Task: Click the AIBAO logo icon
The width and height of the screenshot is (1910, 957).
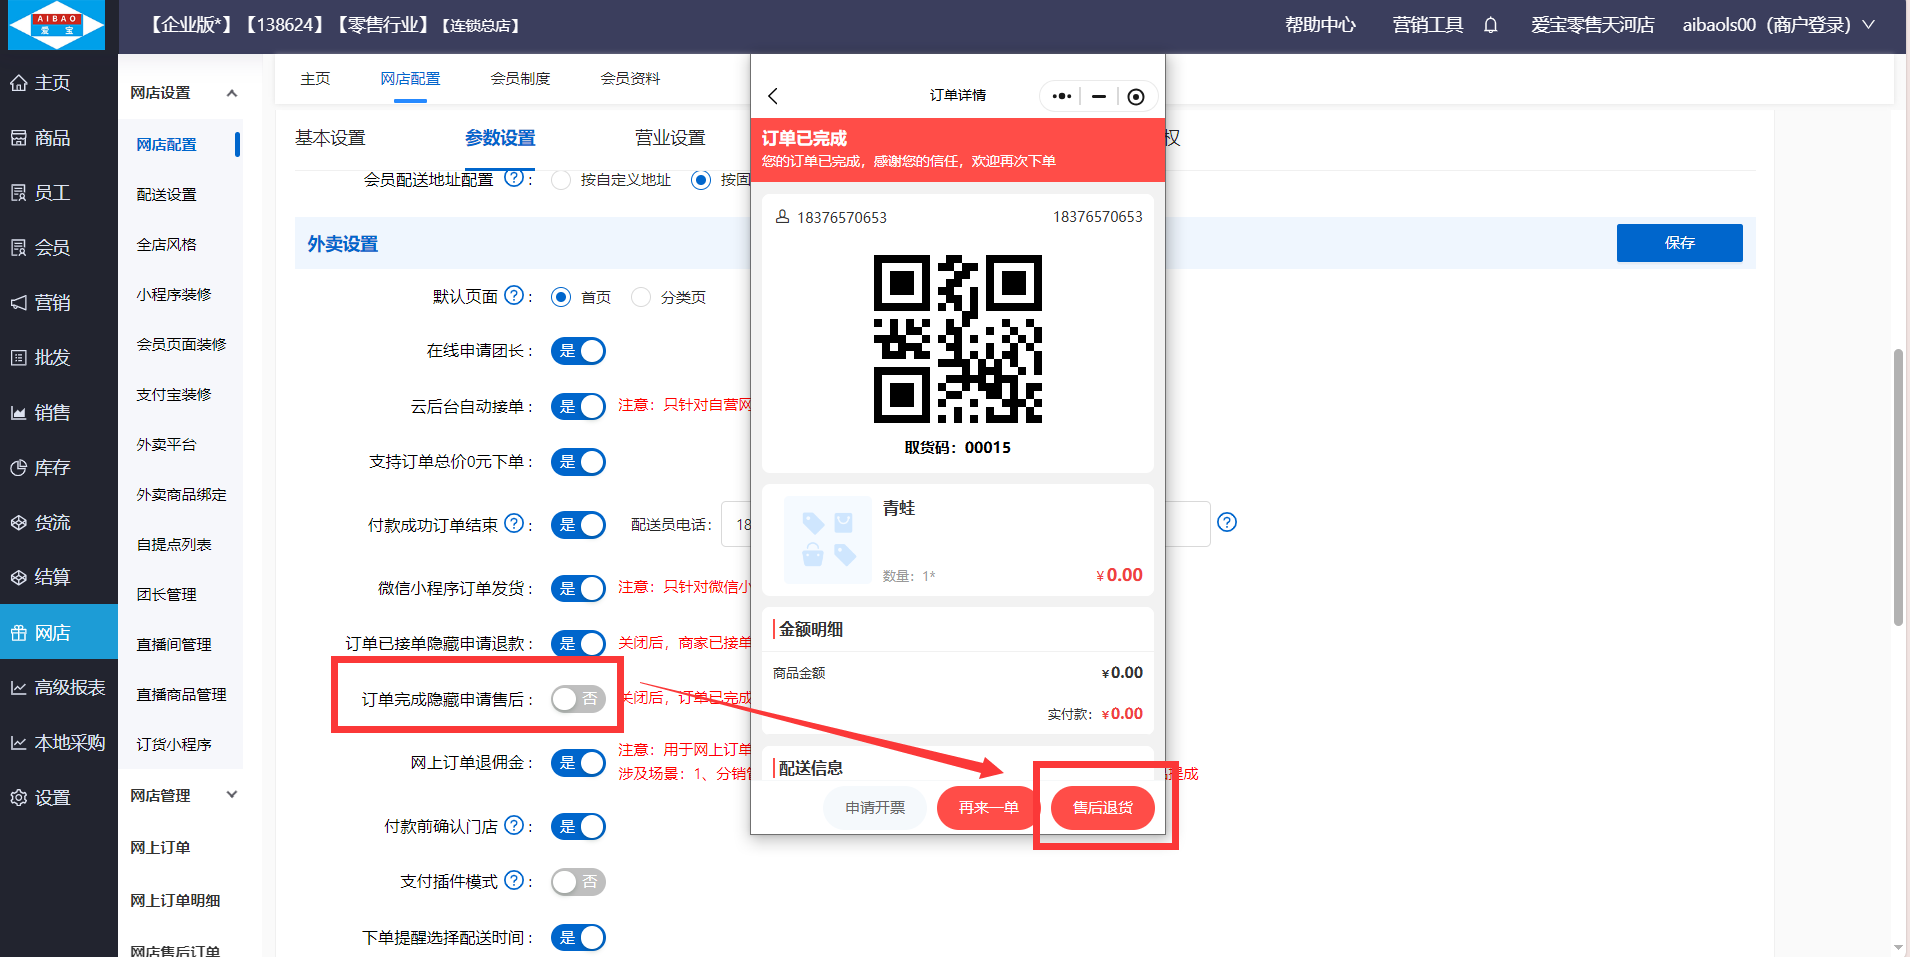Action: (56, 25)
